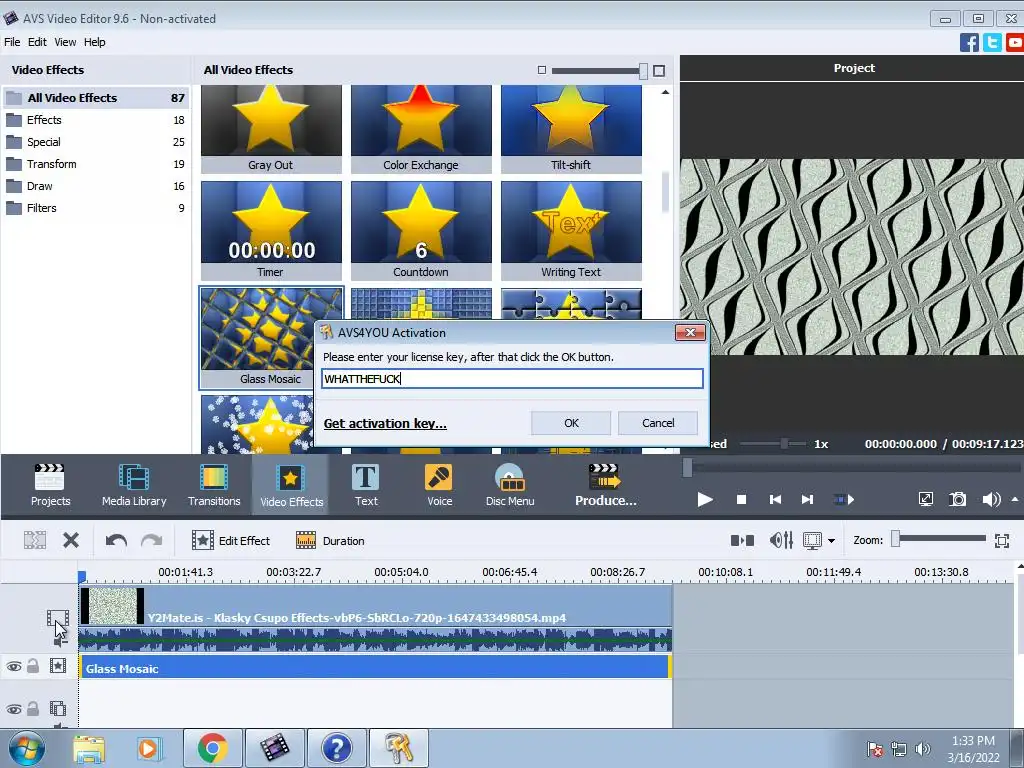Open the Projects section
This screenshot has height=768, width=1024.
(50, 485)
